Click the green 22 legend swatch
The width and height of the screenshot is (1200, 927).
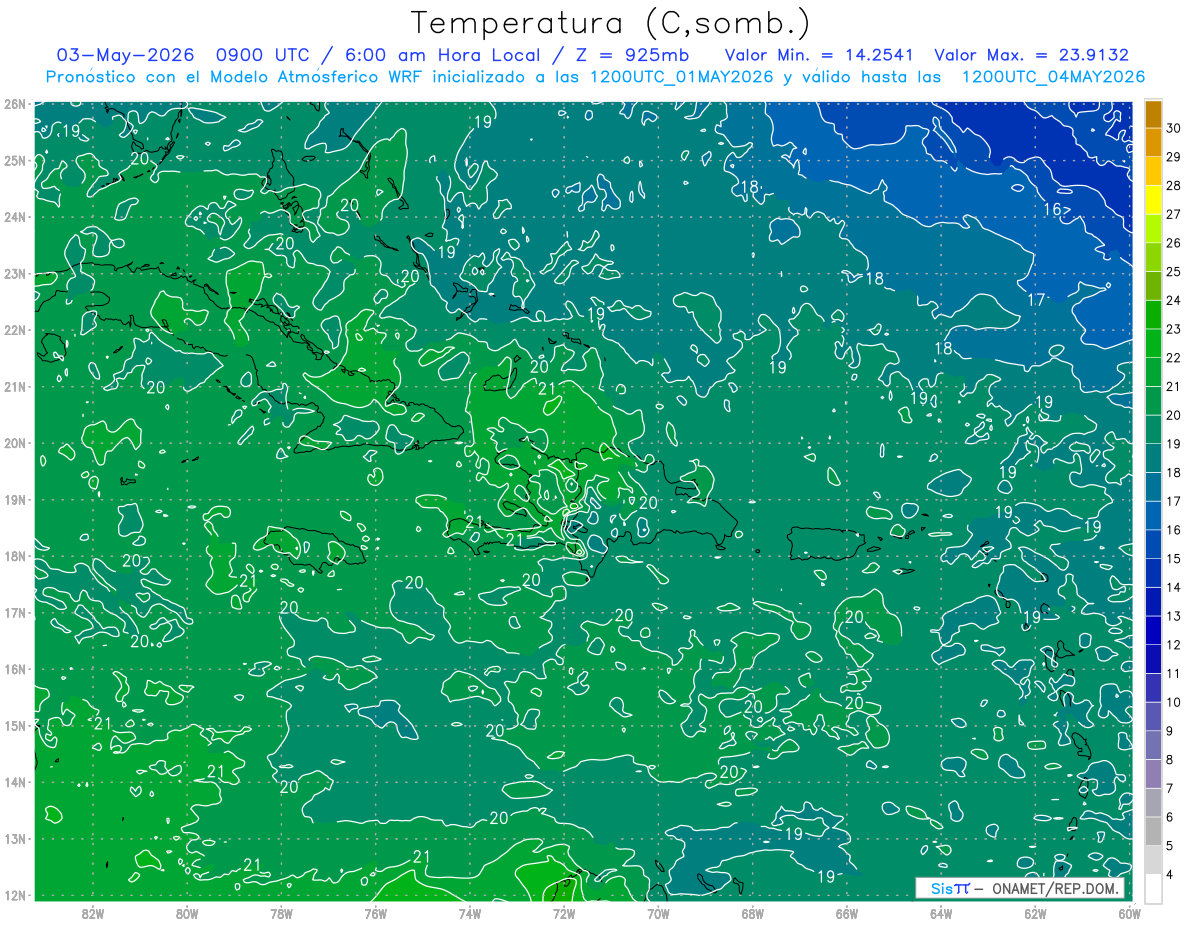(x=1153, y=343)
